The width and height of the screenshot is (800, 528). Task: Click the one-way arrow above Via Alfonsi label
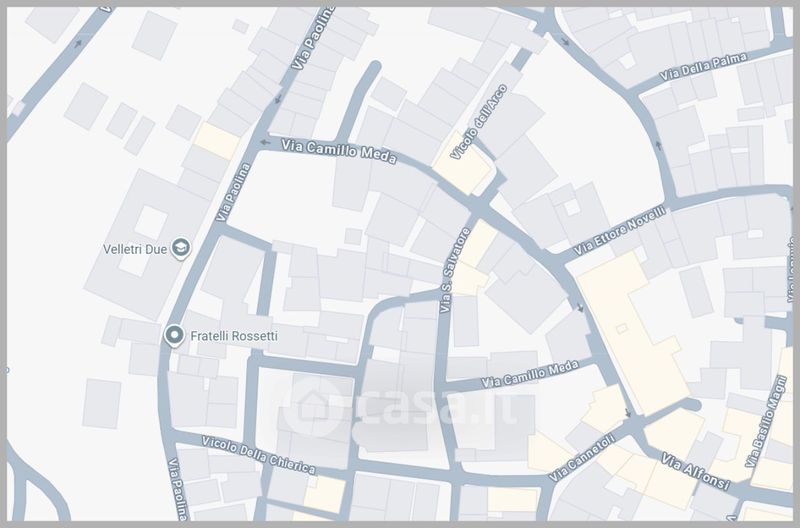tap(627, 413)
